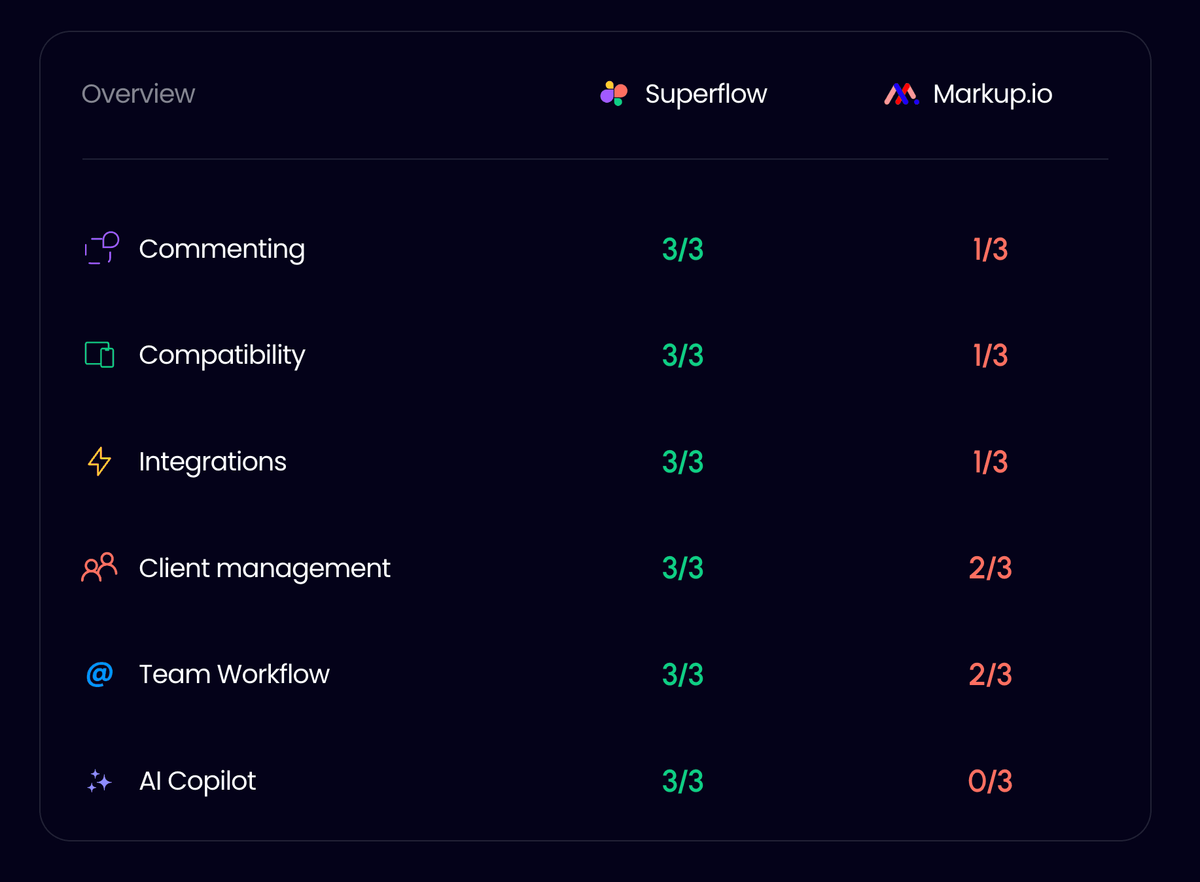Click the AI Copilot sparkles icon
Screen dimensions: 1200x882
pyautogui.click(x=99, y=781)
